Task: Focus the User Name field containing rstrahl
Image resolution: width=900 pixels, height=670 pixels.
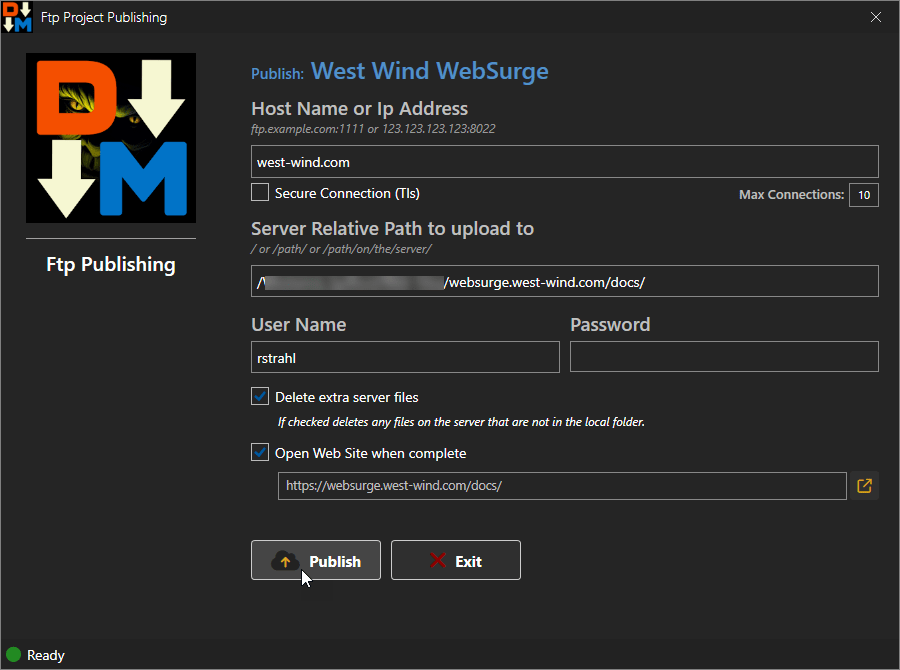Action: point(405,357)
